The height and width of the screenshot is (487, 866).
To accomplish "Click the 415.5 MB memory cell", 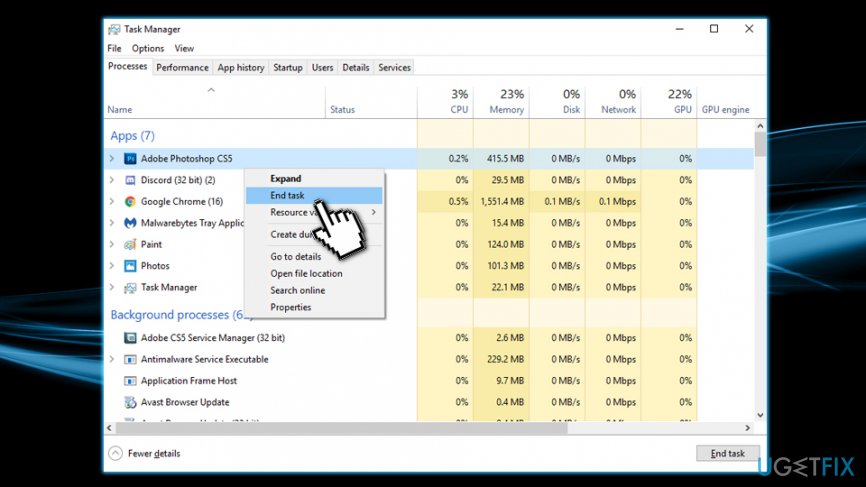I will 501,158.
